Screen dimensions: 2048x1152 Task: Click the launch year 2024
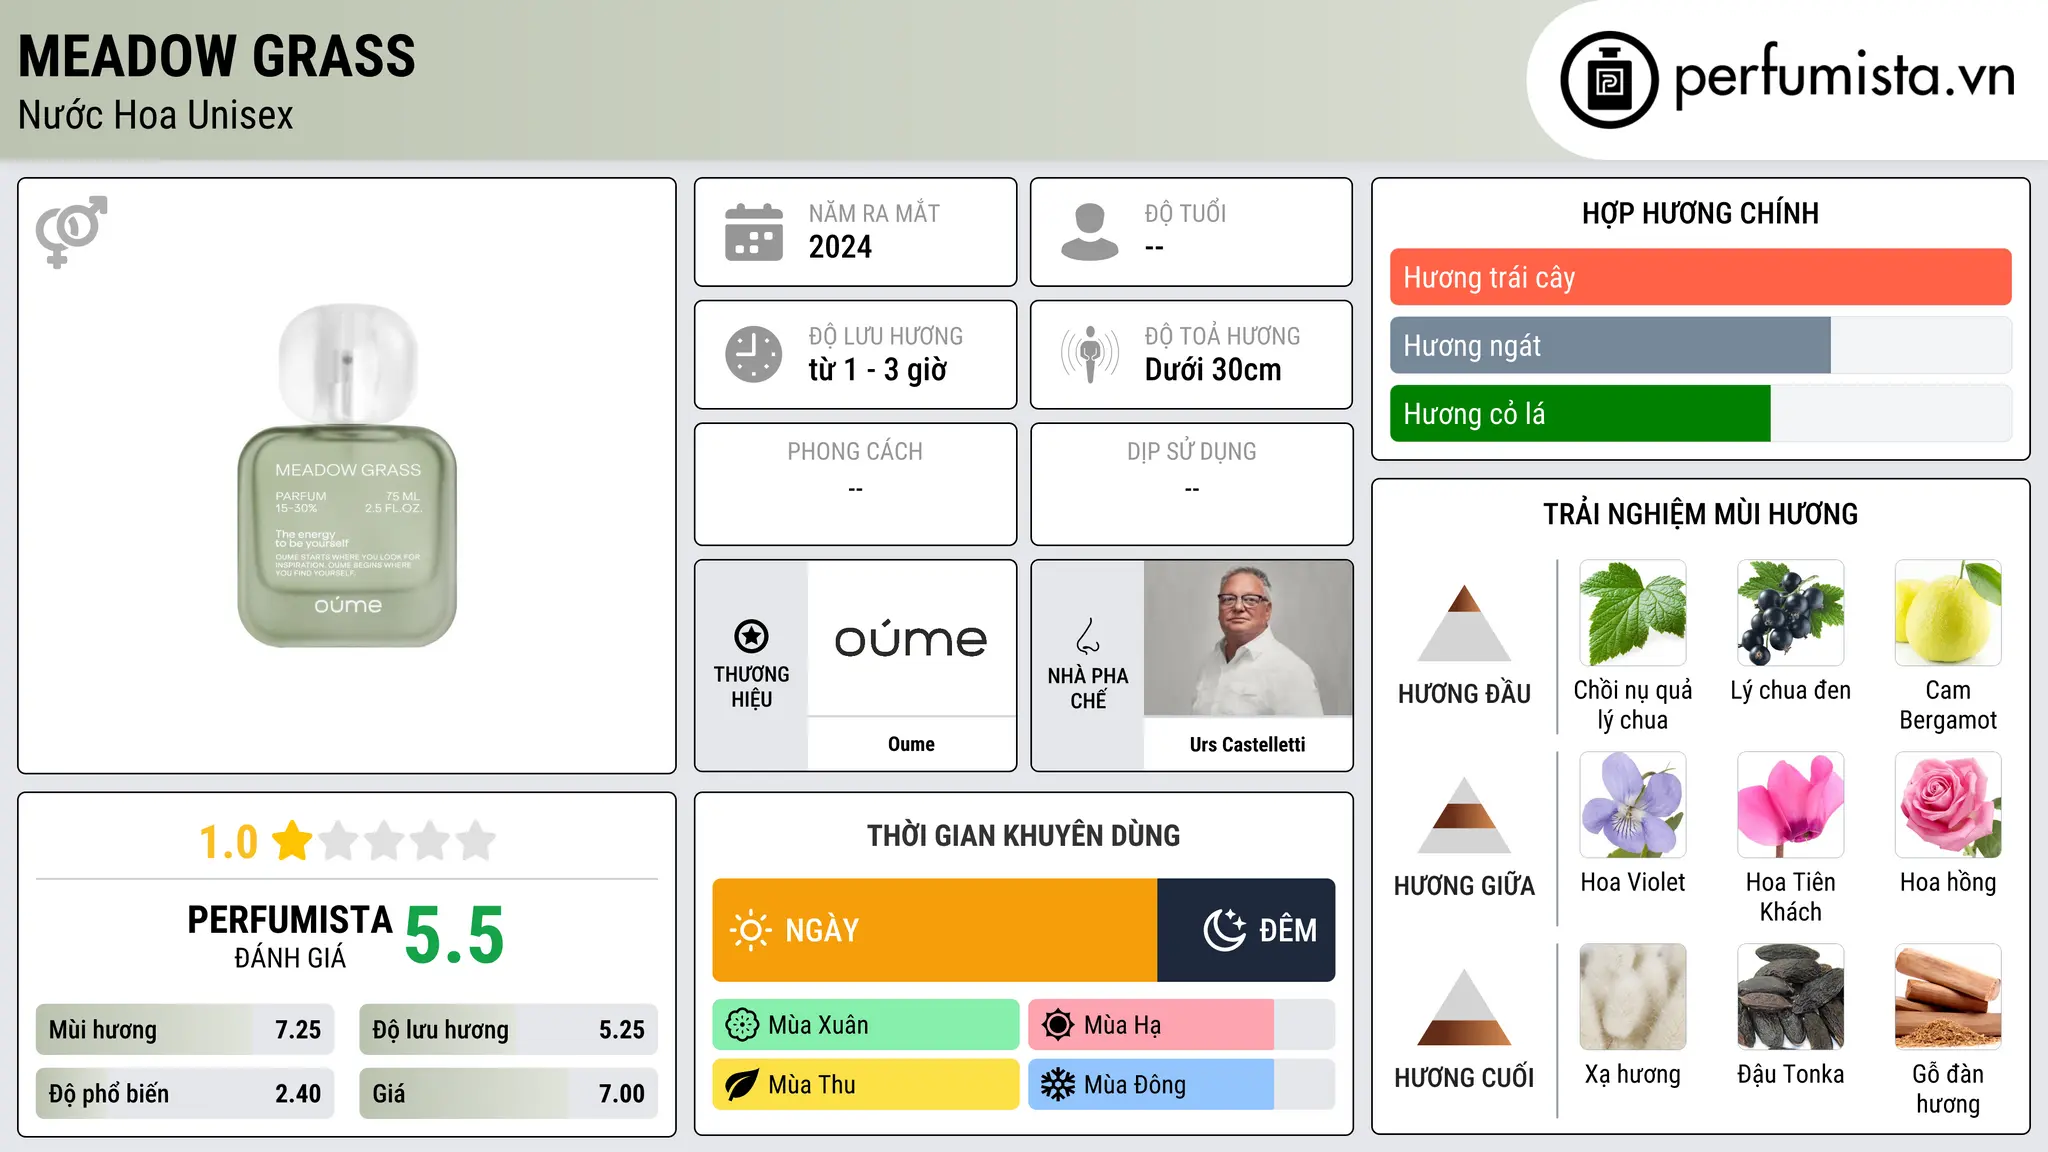point(840,247)
